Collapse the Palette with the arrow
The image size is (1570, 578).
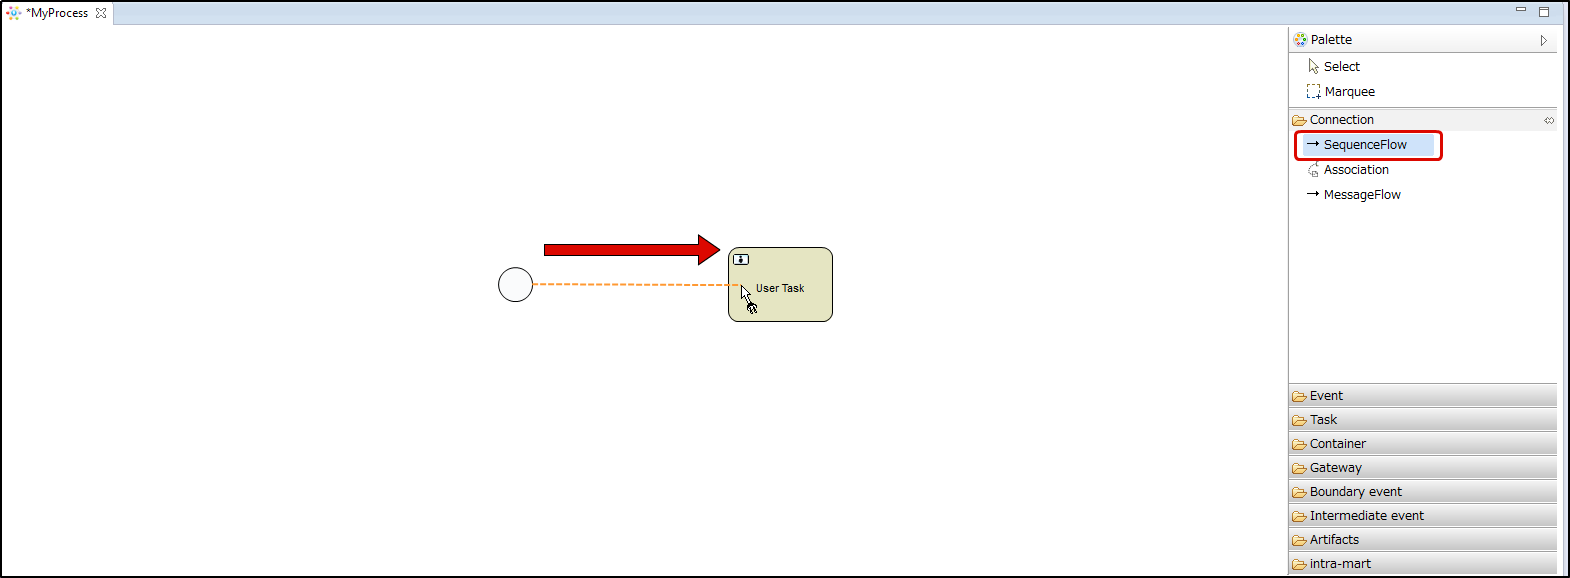click(1544, 40)
